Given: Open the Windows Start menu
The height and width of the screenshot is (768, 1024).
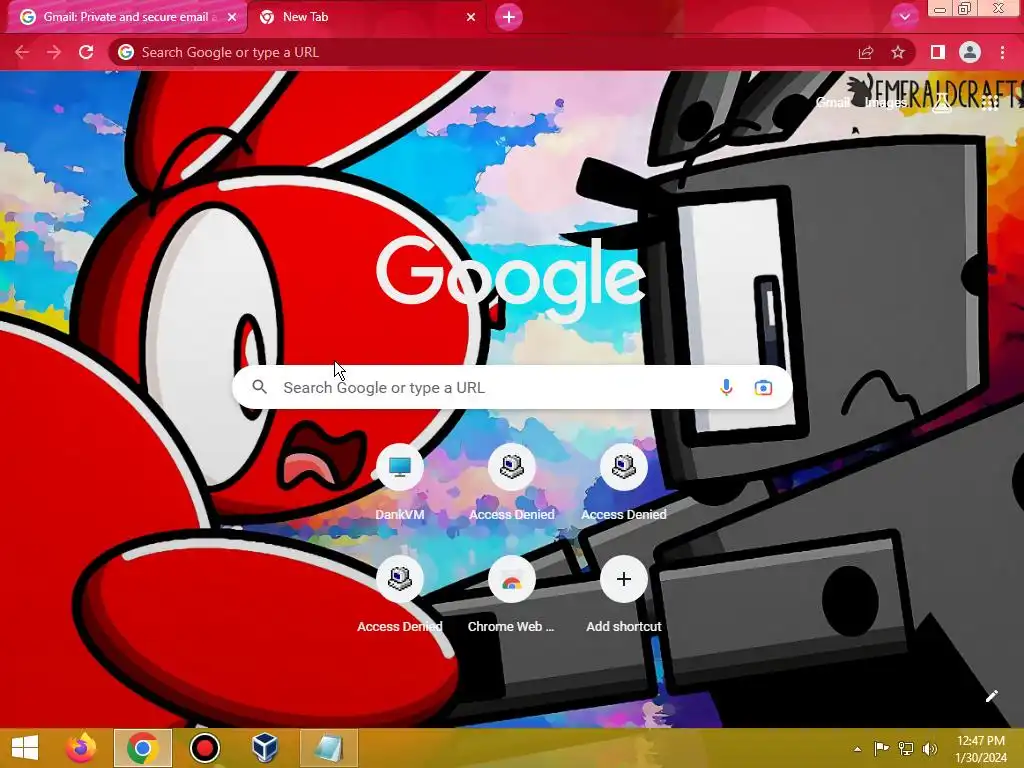Looking at the screenshot, I should (x=25, y=748).
